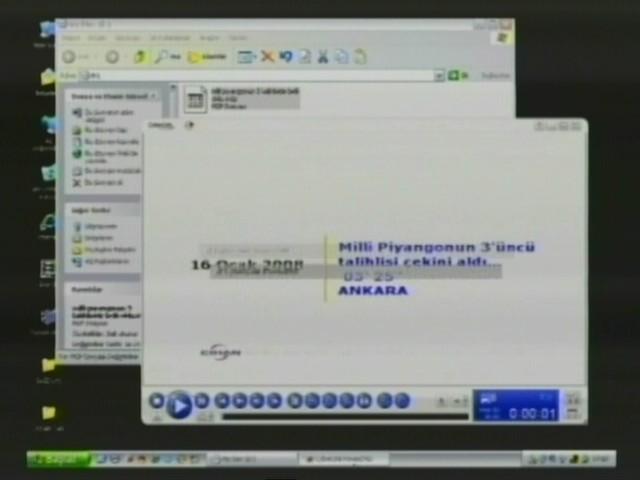Collapse the Dosya ve Klasör Görevleri panel

153,96
